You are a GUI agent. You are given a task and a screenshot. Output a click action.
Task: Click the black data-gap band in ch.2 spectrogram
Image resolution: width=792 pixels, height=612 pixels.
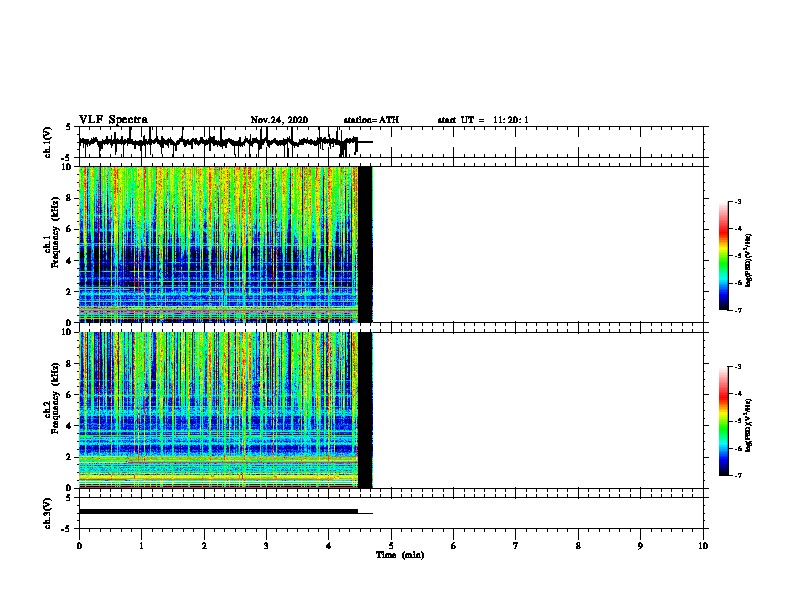[365, 410]
